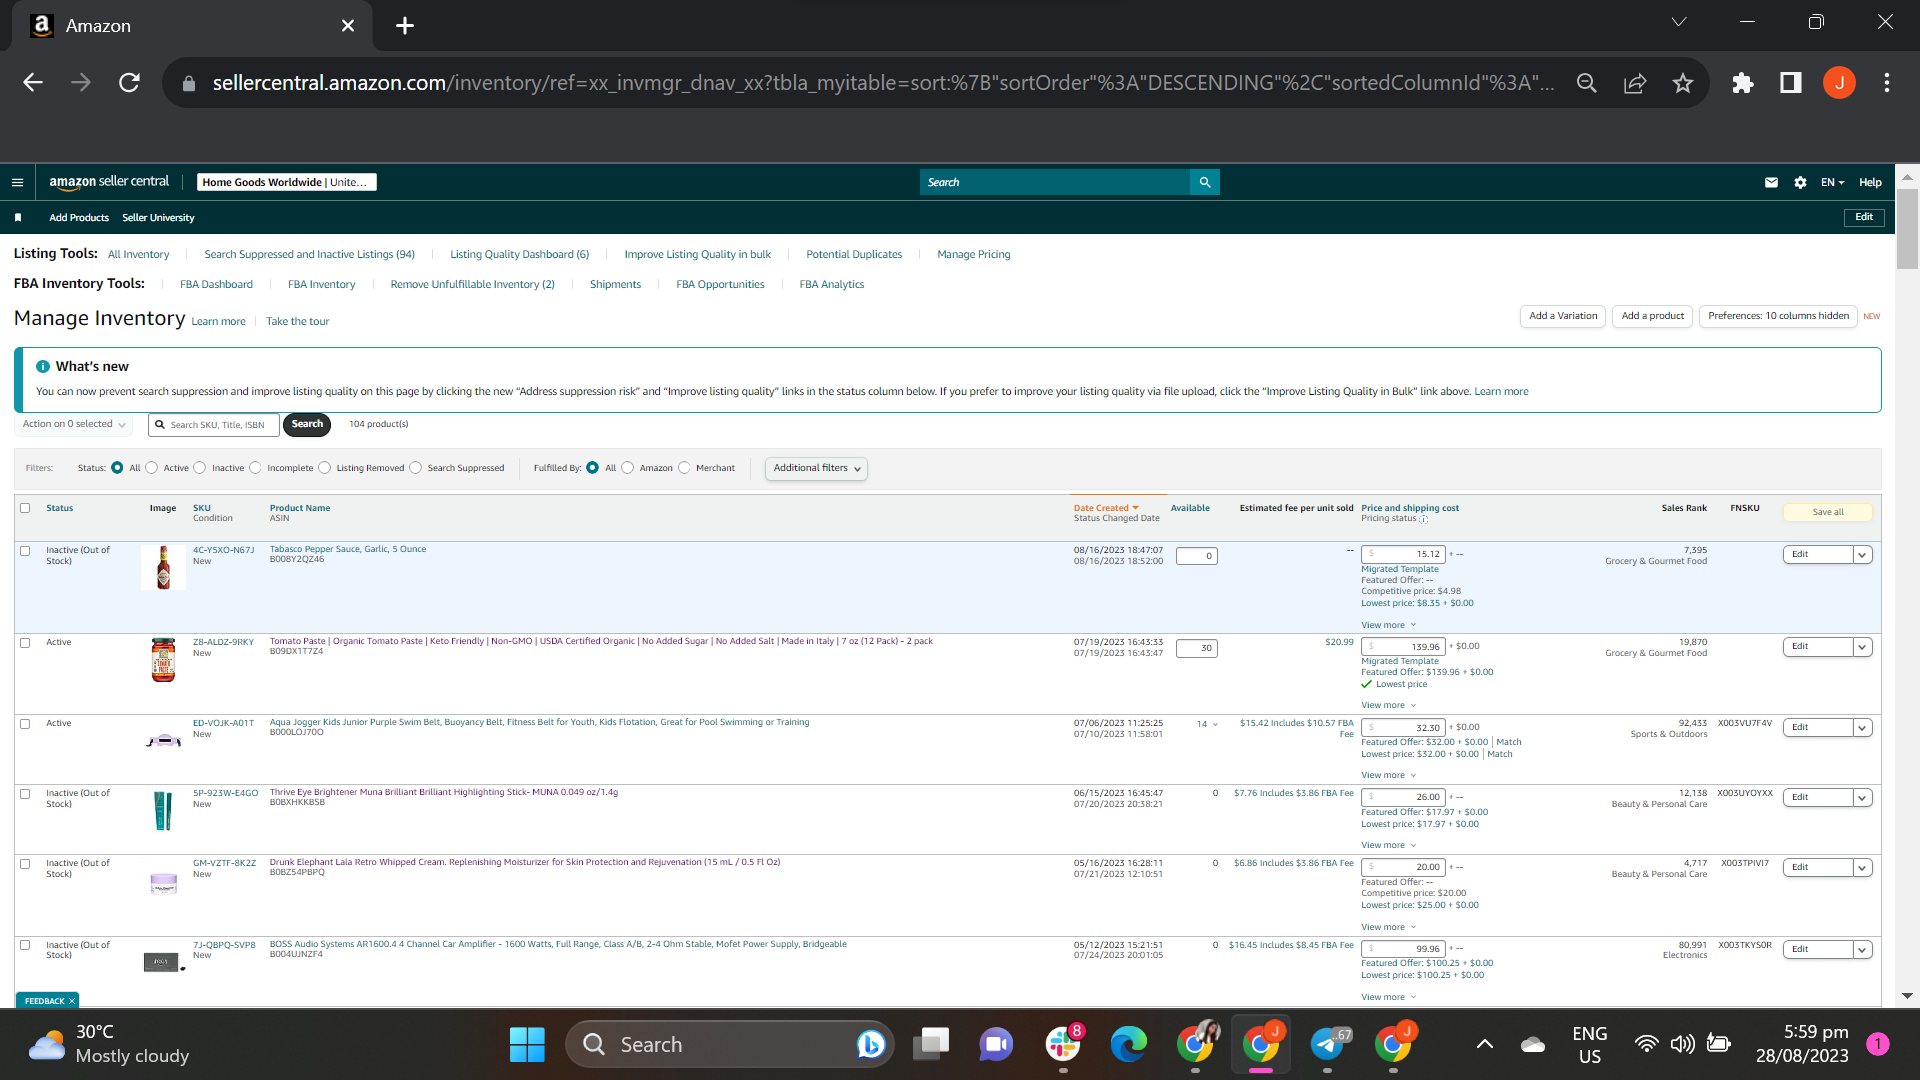
Task: Expand View more for Tabasco pricing
Action: pyautogui.click(x=1388, y=625)
